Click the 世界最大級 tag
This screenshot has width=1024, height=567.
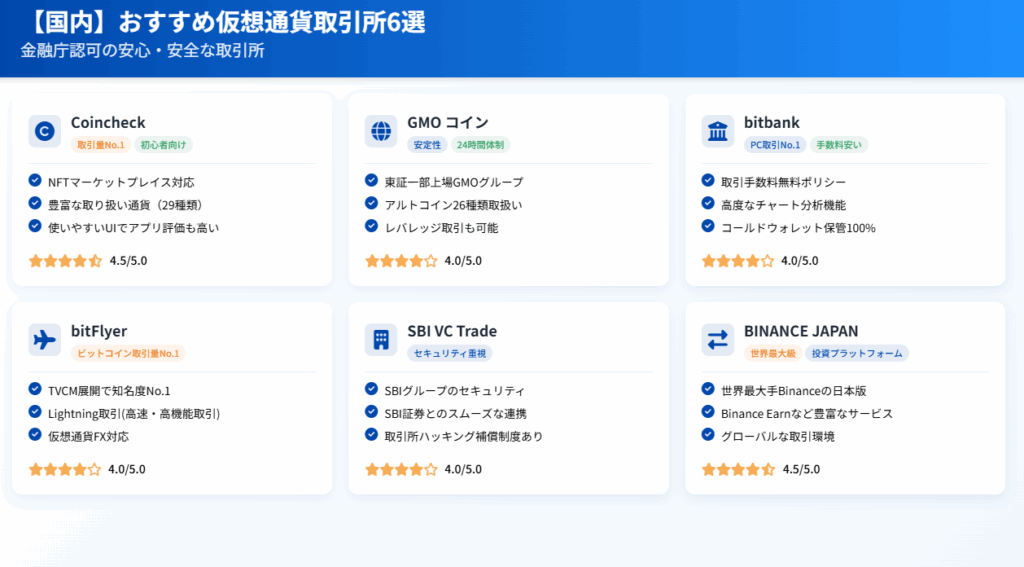click(x=773, y=353)
